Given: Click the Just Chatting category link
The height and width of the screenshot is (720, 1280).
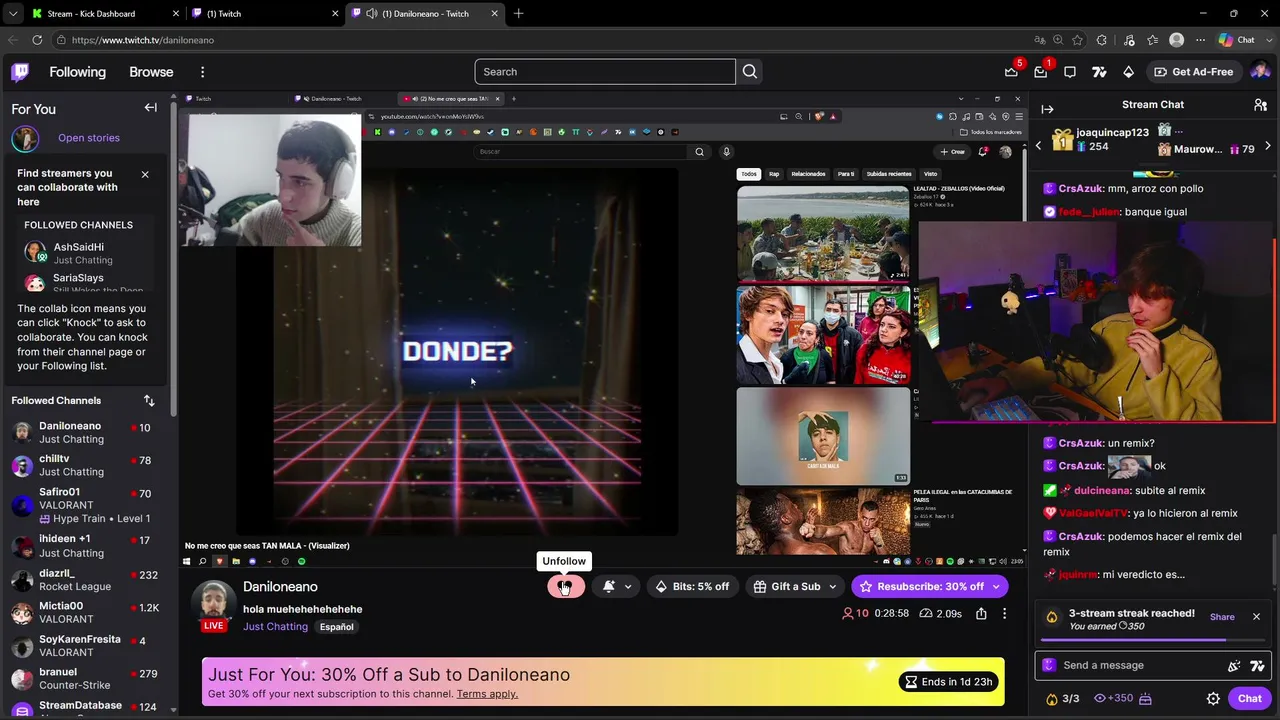Looking at the screenshot, I should pos(275,627).
